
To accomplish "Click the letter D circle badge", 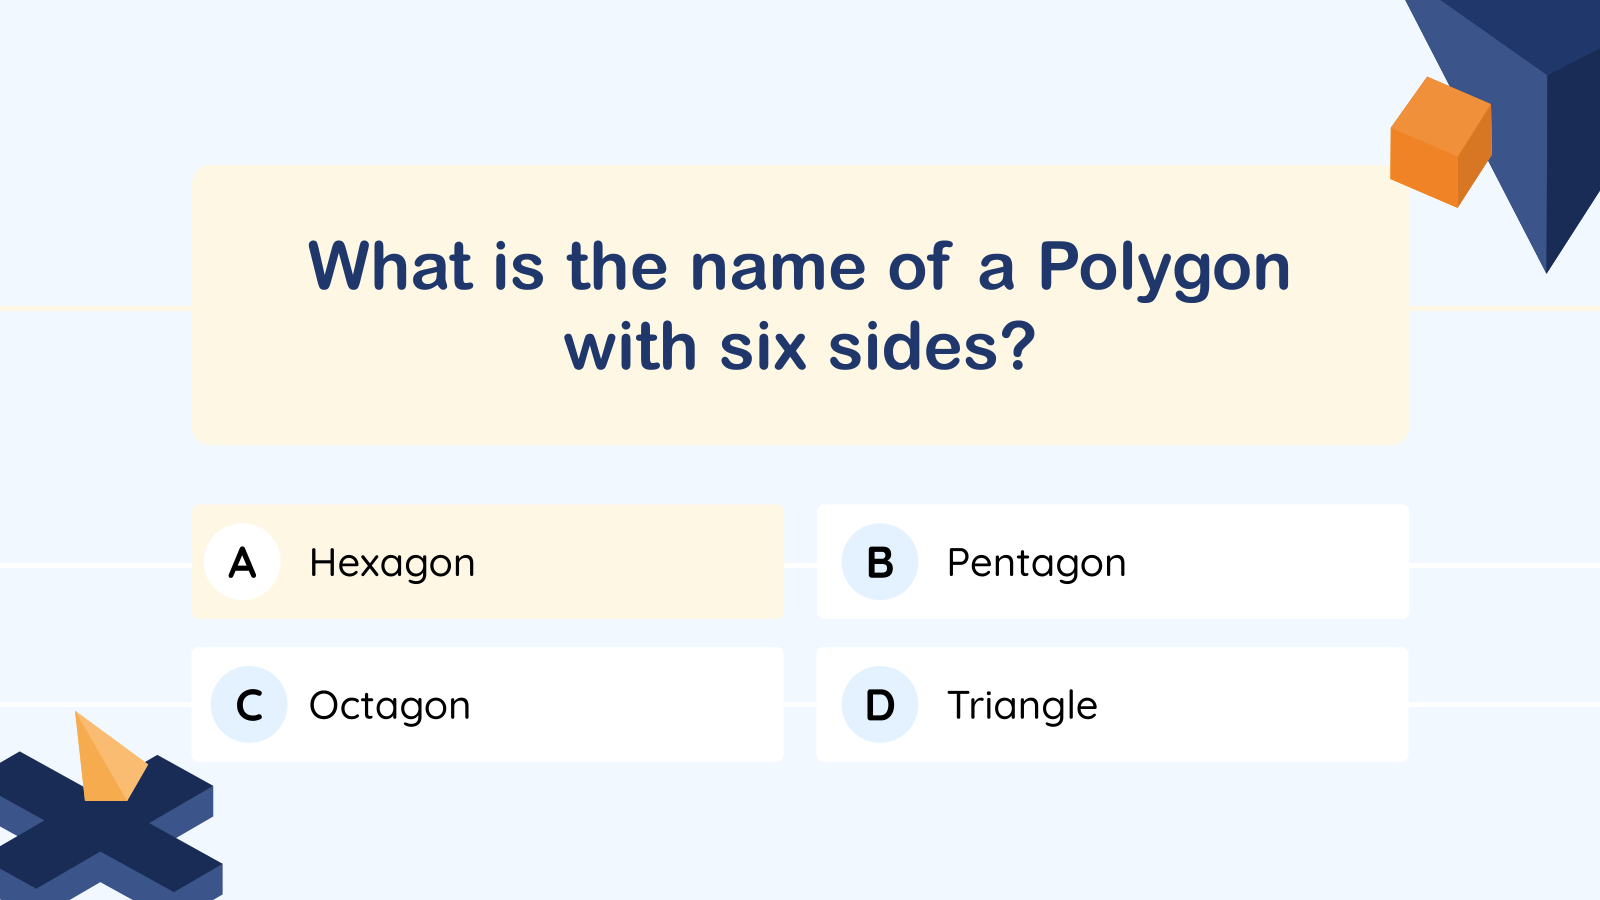I will pyautogui.click(x=880, y=705).
